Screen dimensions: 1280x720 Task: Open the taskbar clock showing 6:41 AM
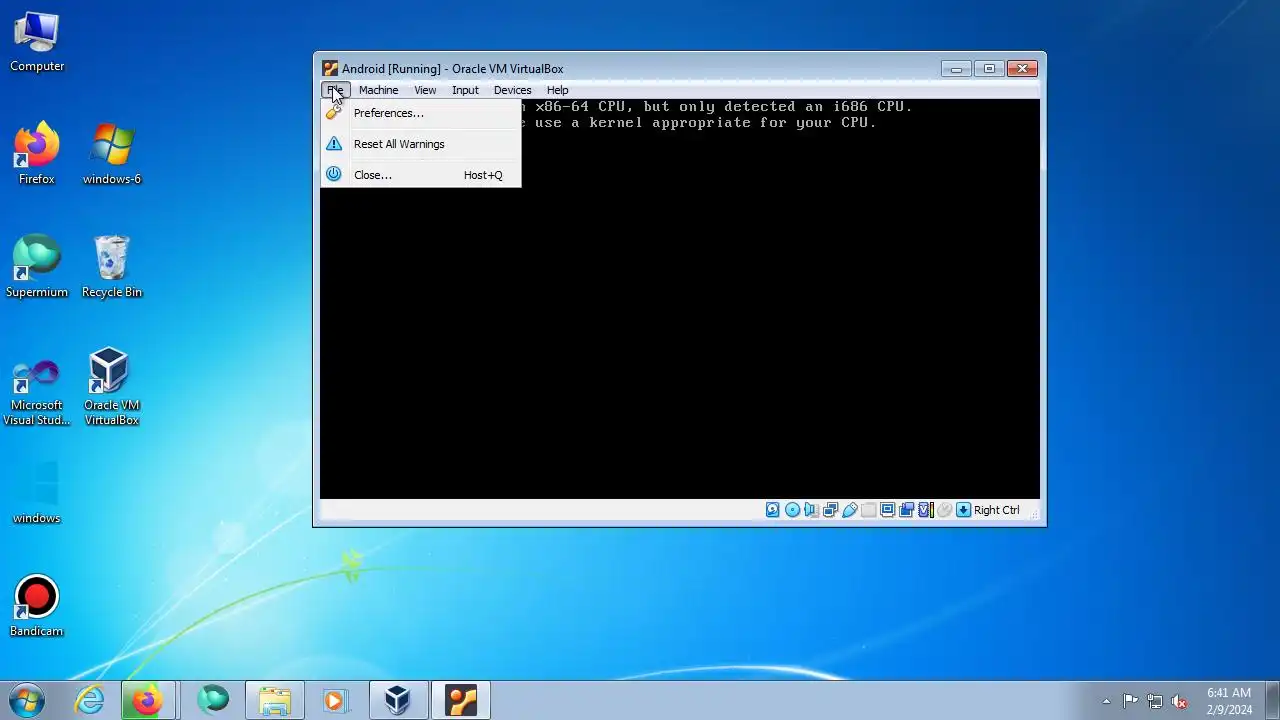[x=1229, y=701]
